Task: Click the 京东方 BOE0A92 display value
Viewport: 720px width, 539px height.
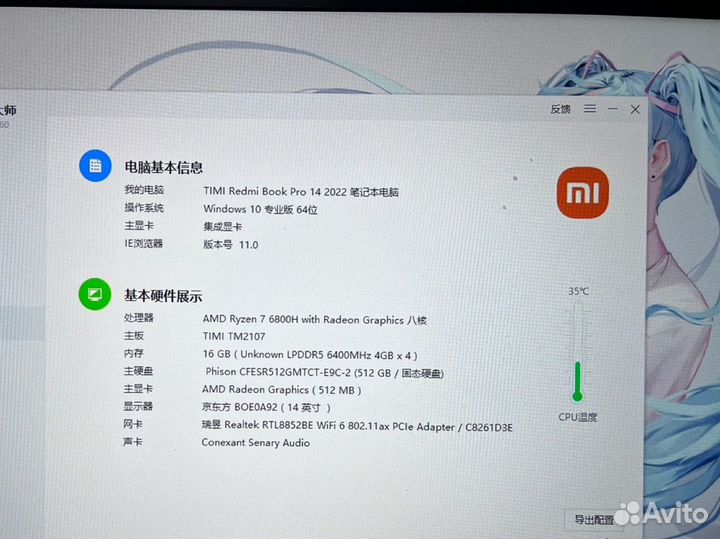Action: point(266,407)
